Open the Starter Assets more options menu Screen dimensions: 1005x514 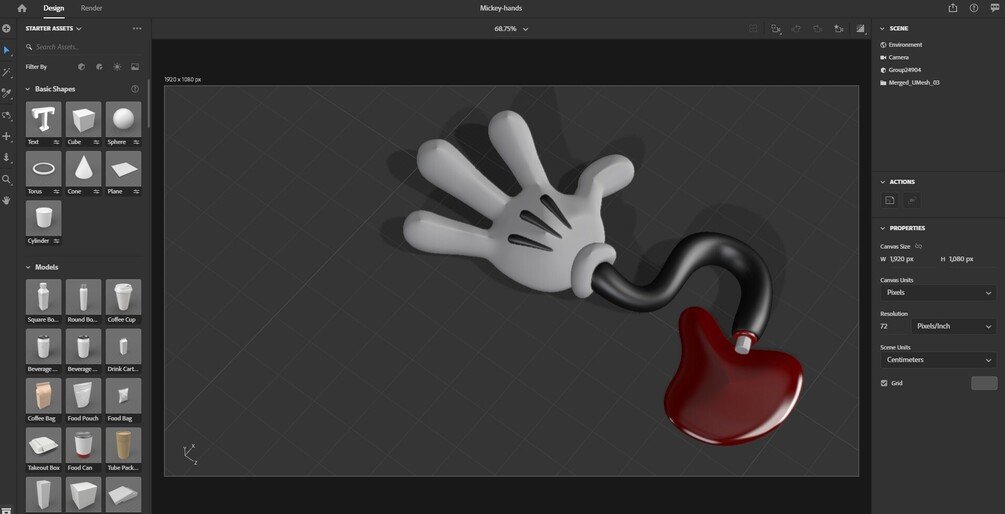(x=137, y=28)
